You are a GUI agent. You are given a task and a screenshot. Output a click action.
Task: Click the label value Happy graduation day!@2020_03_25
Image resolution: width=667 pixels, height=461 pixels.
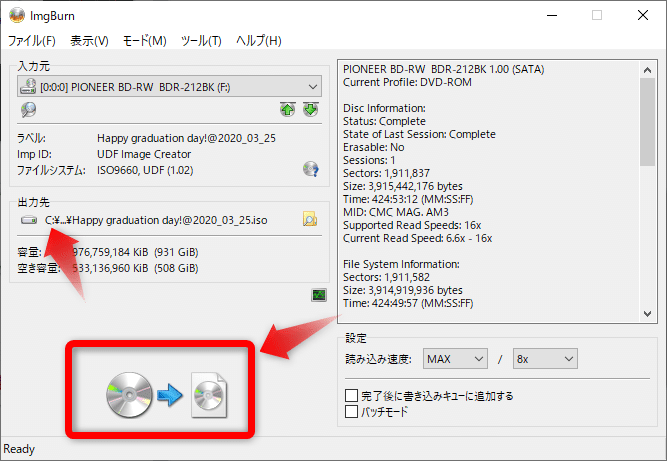[186, 138]
